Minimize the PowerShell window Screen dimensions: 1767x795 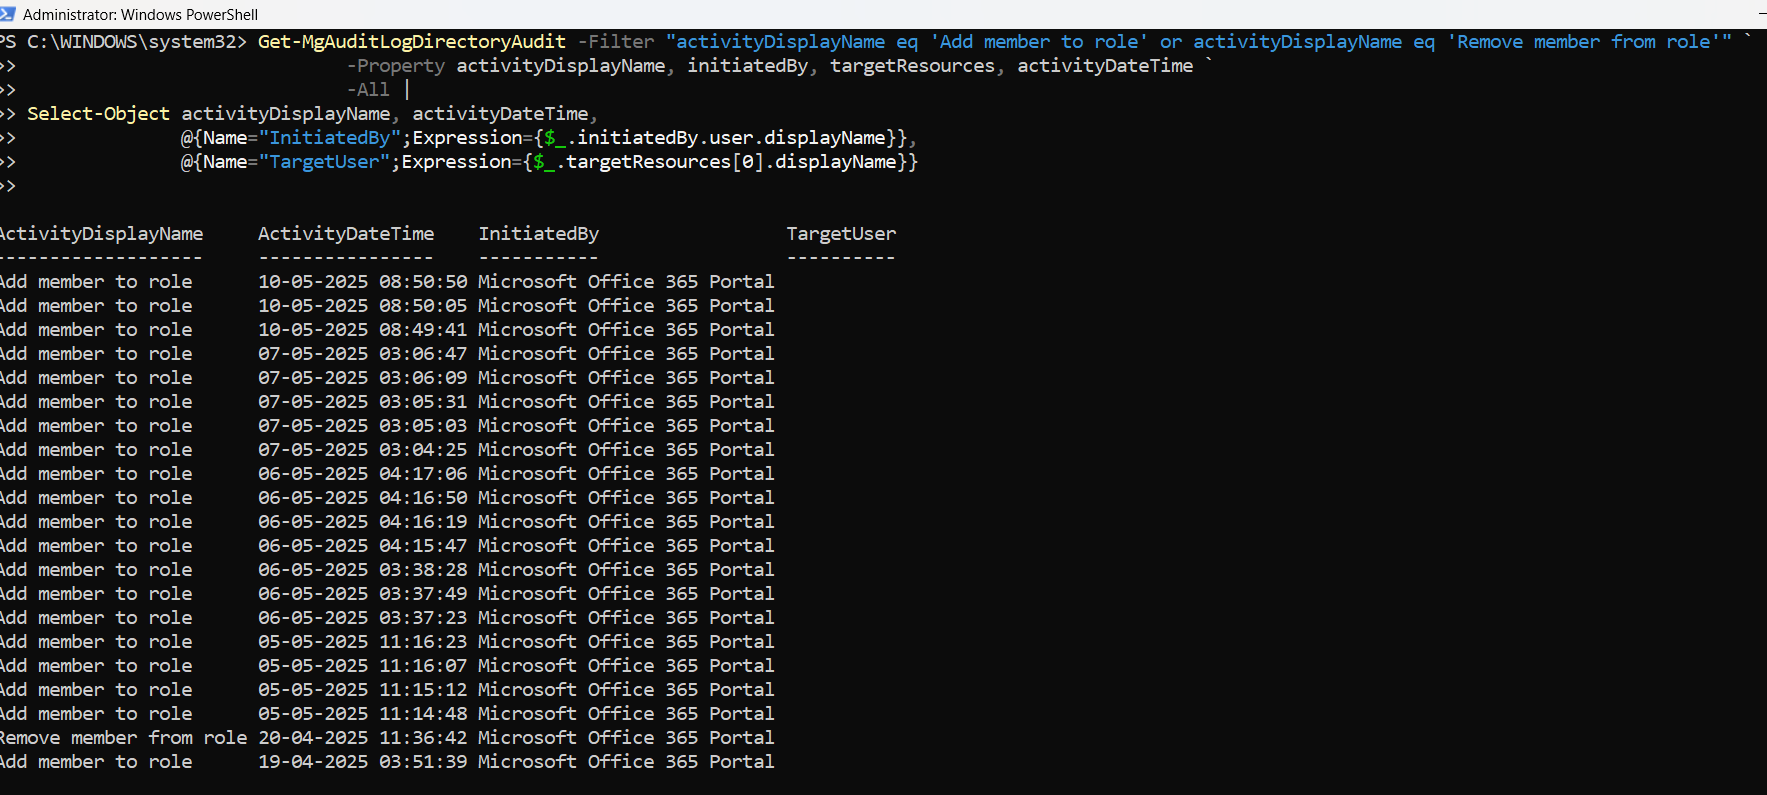[1761, 14]
